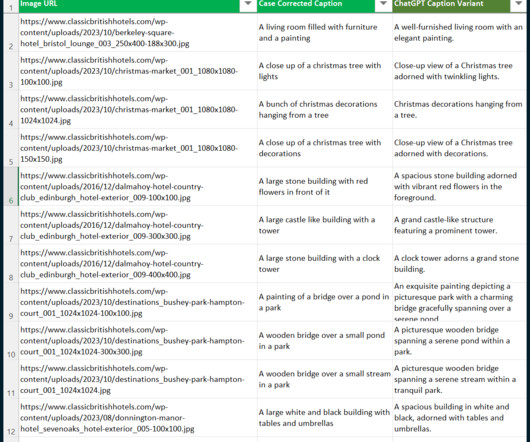530x442 pixels.
Task: Select caption 'A painting of a bridge over a pond'
Action: pyautogui.click(x=325, y=302)
